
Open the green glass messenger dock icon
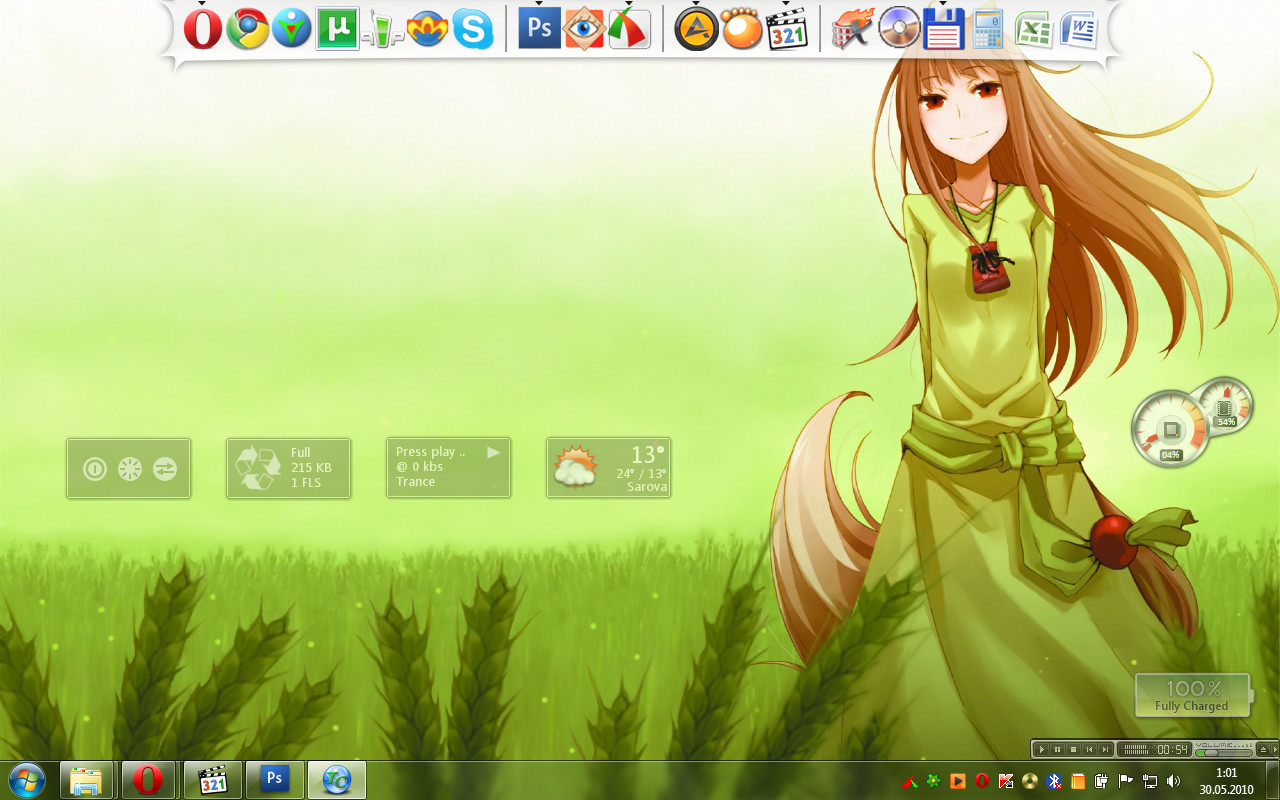[x=382, y=29]
